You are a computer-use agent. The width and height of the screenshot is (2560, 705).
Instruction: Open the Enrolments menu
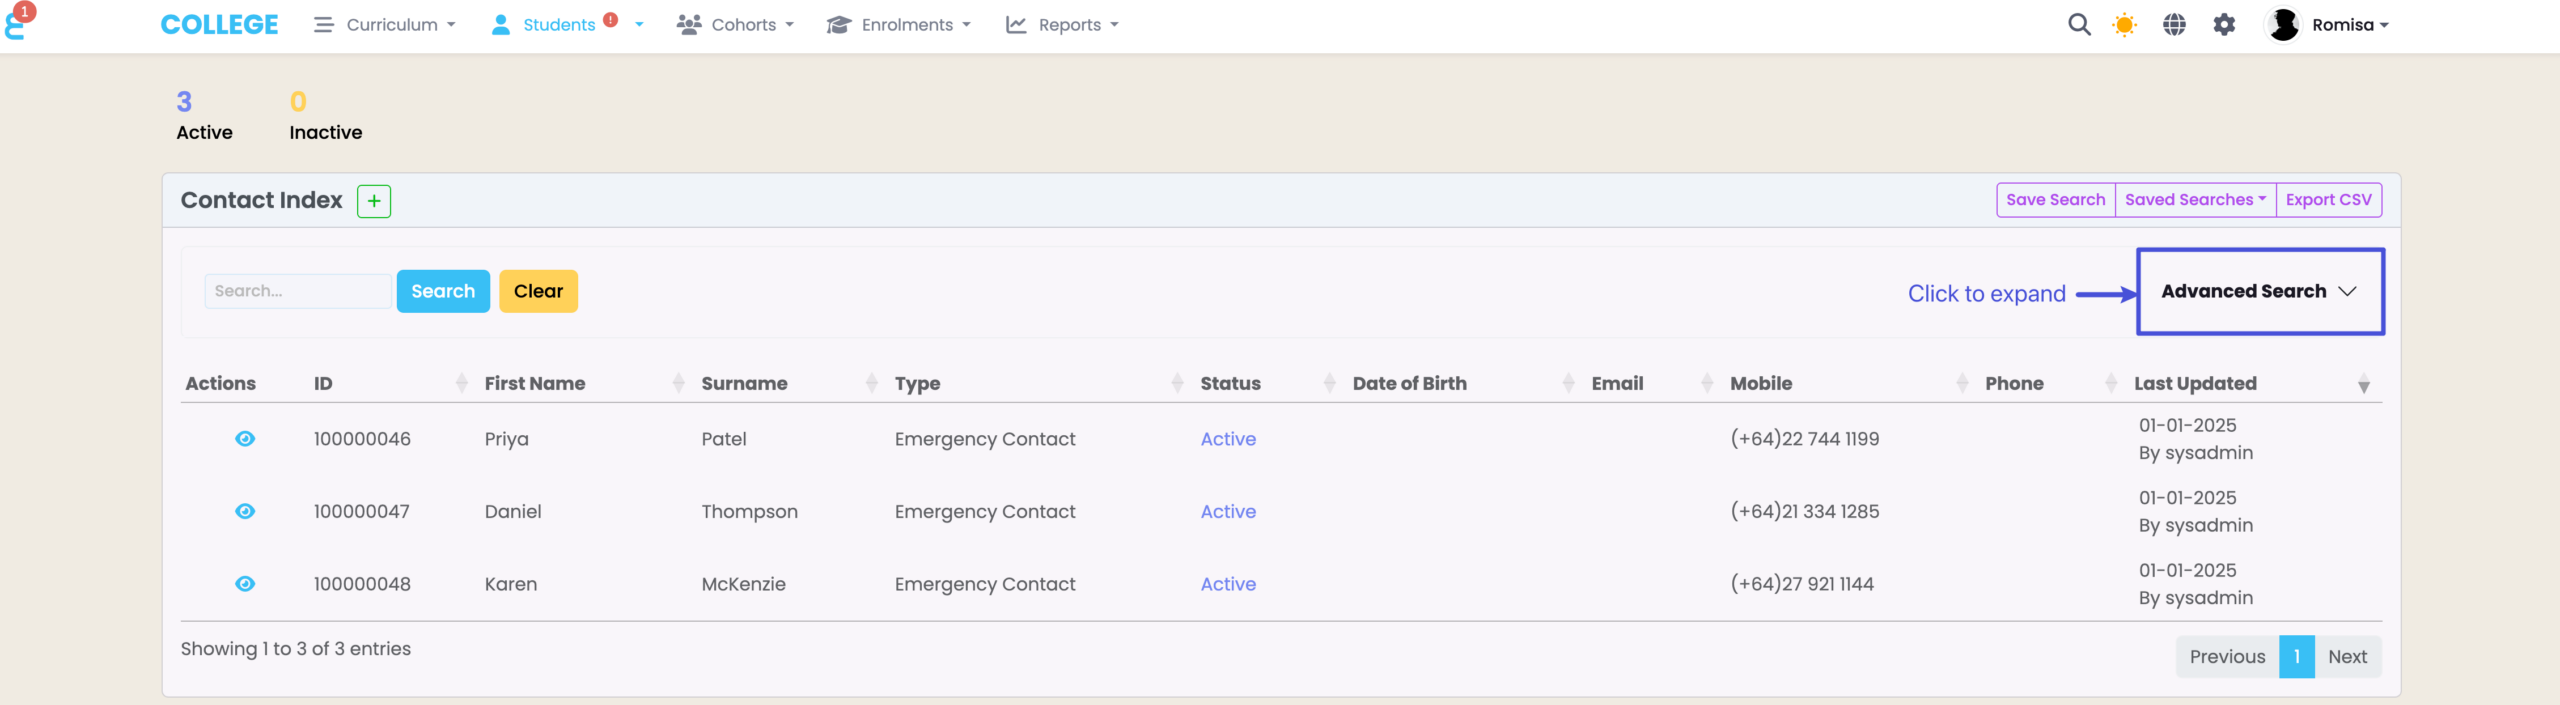pyautogui.click(x=898, y=25)
